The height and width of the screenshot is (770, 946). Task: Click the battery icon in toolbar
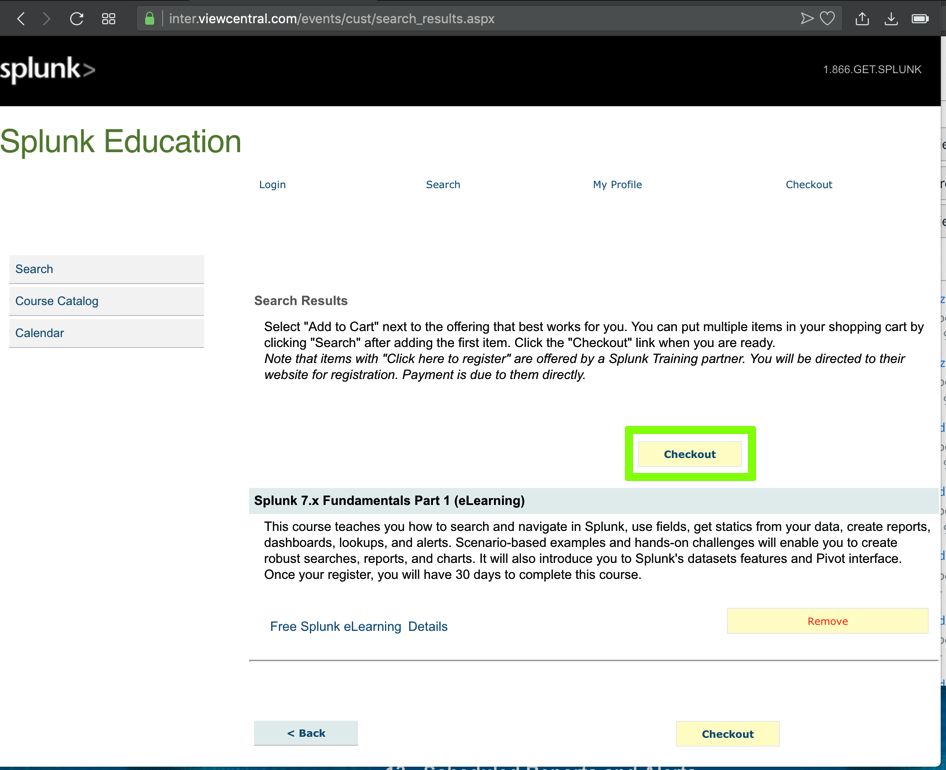[x=920, y=19]
